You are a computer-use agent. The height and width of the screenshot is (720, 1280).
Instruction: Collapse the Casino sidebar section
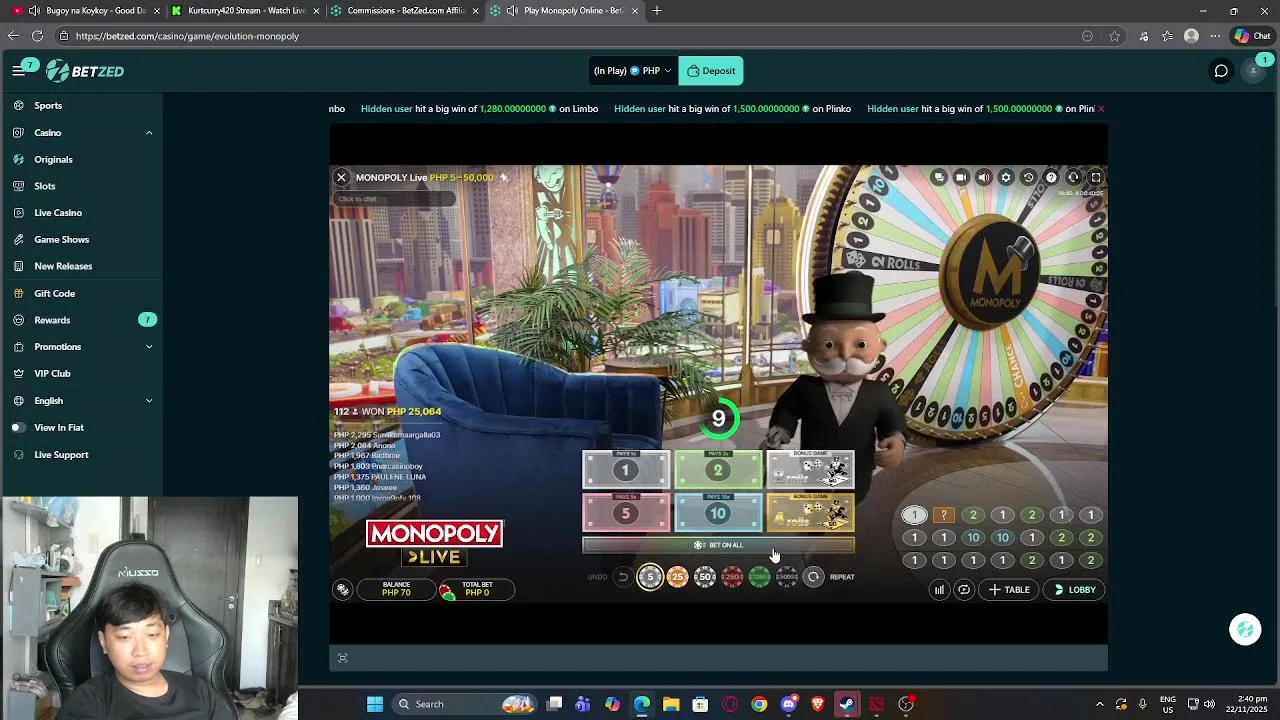(149, 132)
